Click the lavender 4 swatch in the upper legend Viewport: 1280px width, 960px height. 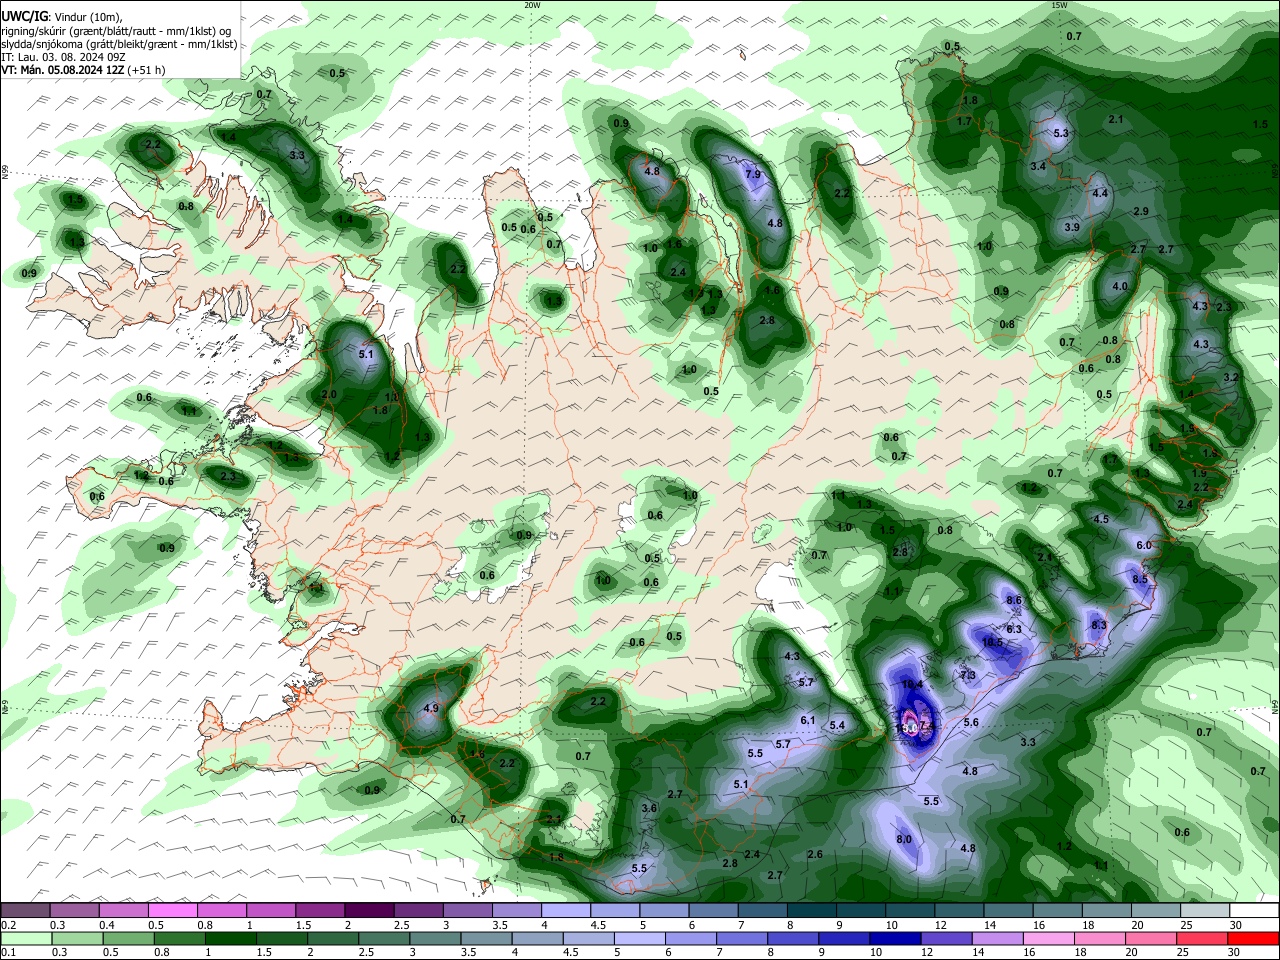click(565, 910)
